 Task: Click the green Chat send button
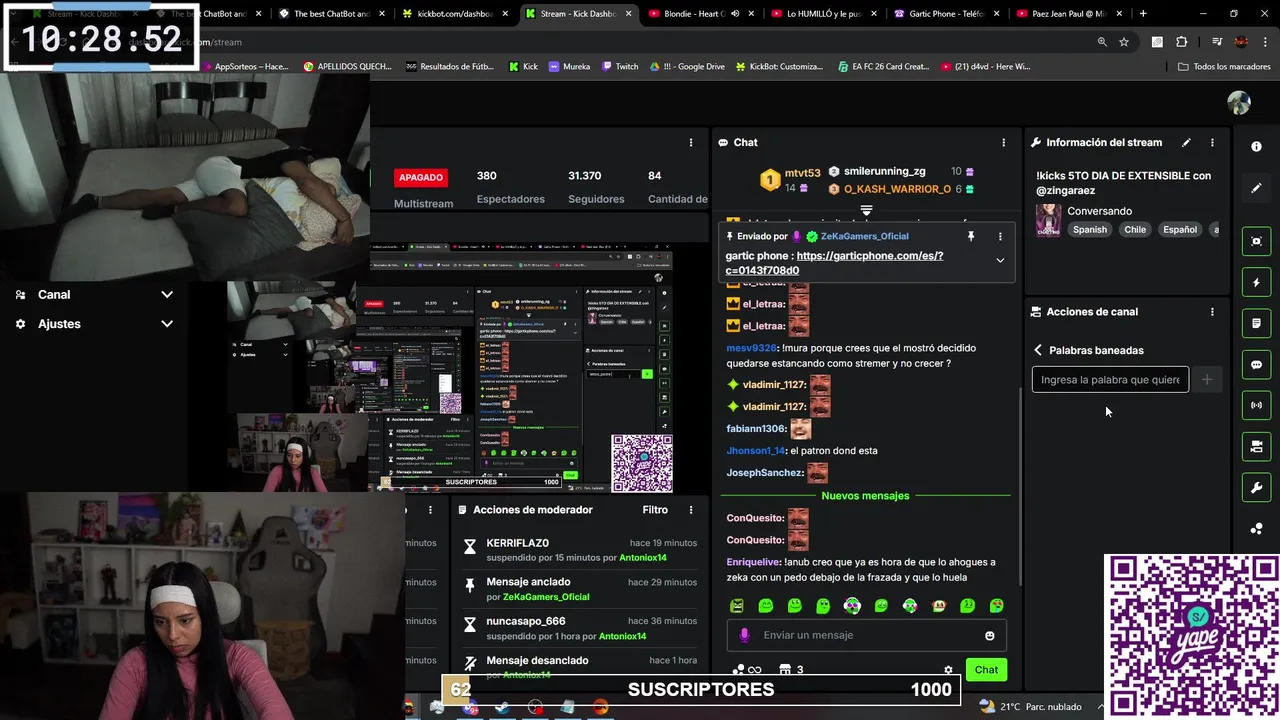[x=986, y=670]
